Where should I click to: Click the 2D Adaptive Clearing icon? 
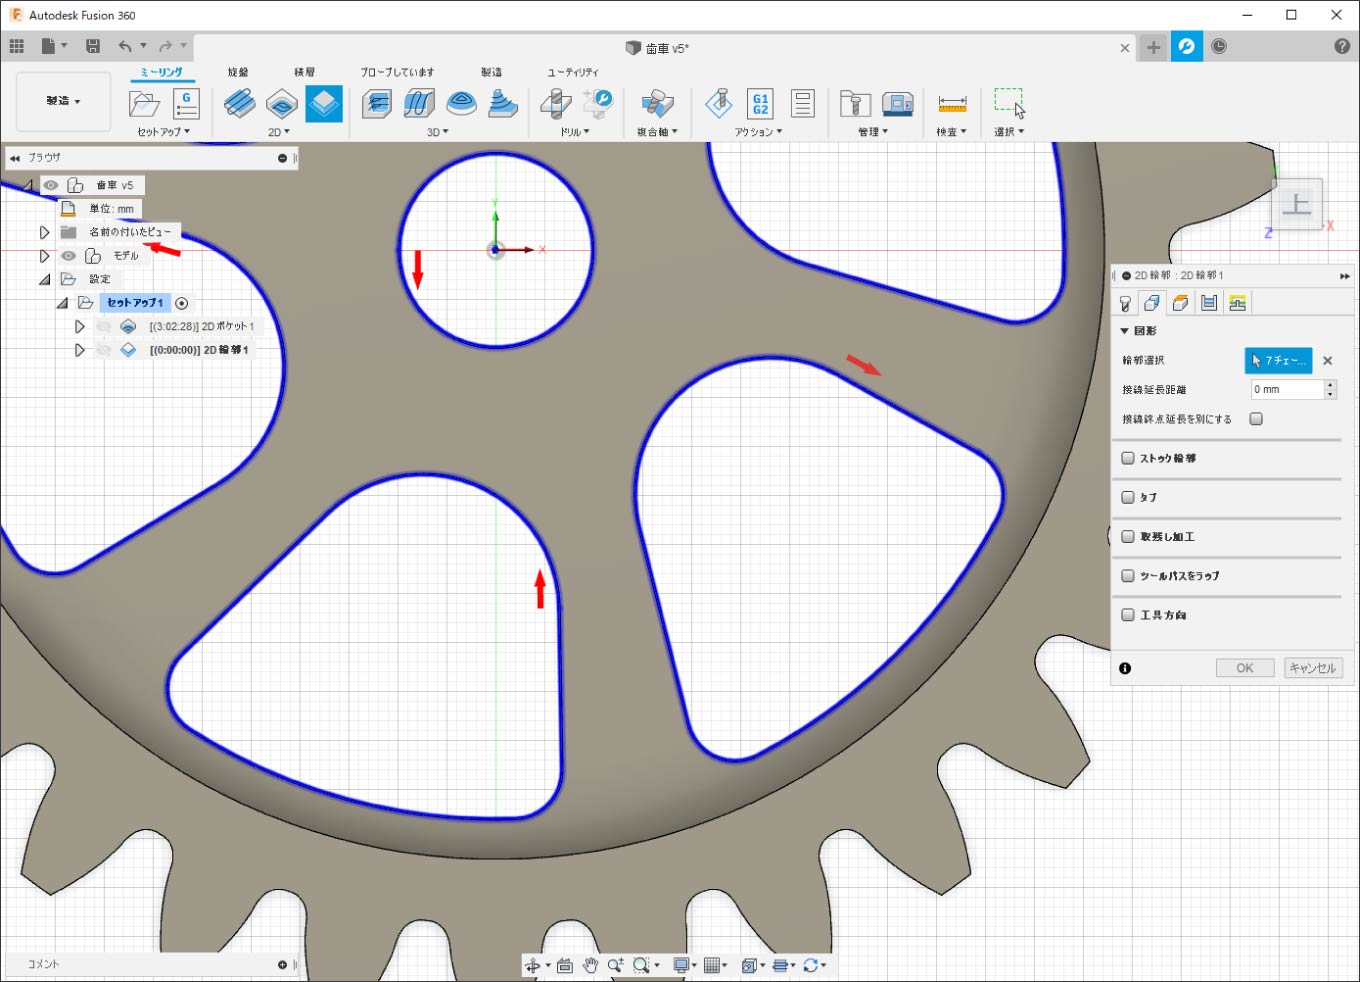[240, 104]
